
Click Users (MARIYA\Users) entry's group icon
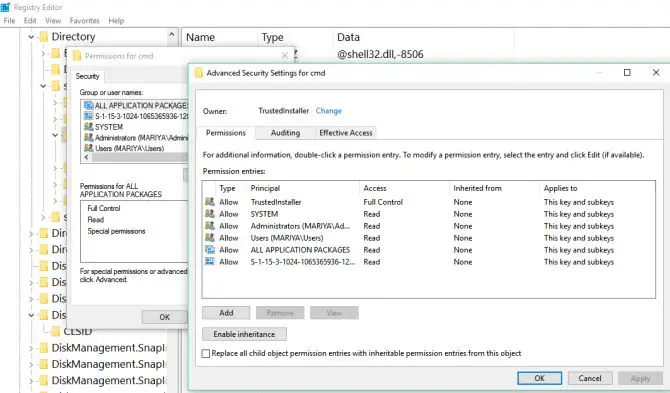(x=209, y=238)
